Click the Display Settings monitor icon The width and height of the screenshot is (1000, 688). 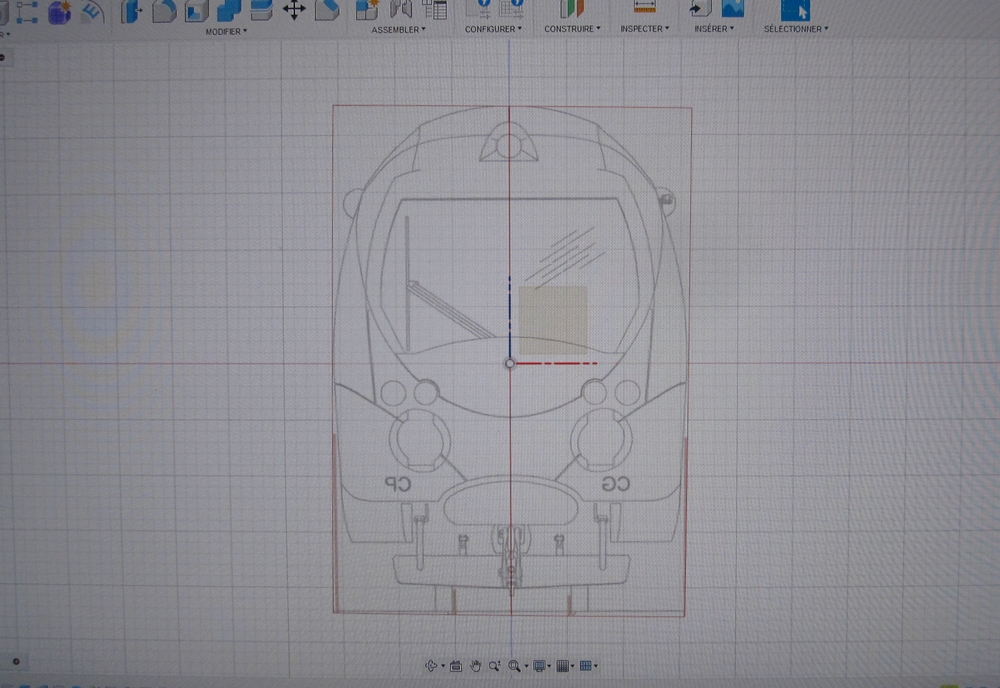(x=539, y=666)
